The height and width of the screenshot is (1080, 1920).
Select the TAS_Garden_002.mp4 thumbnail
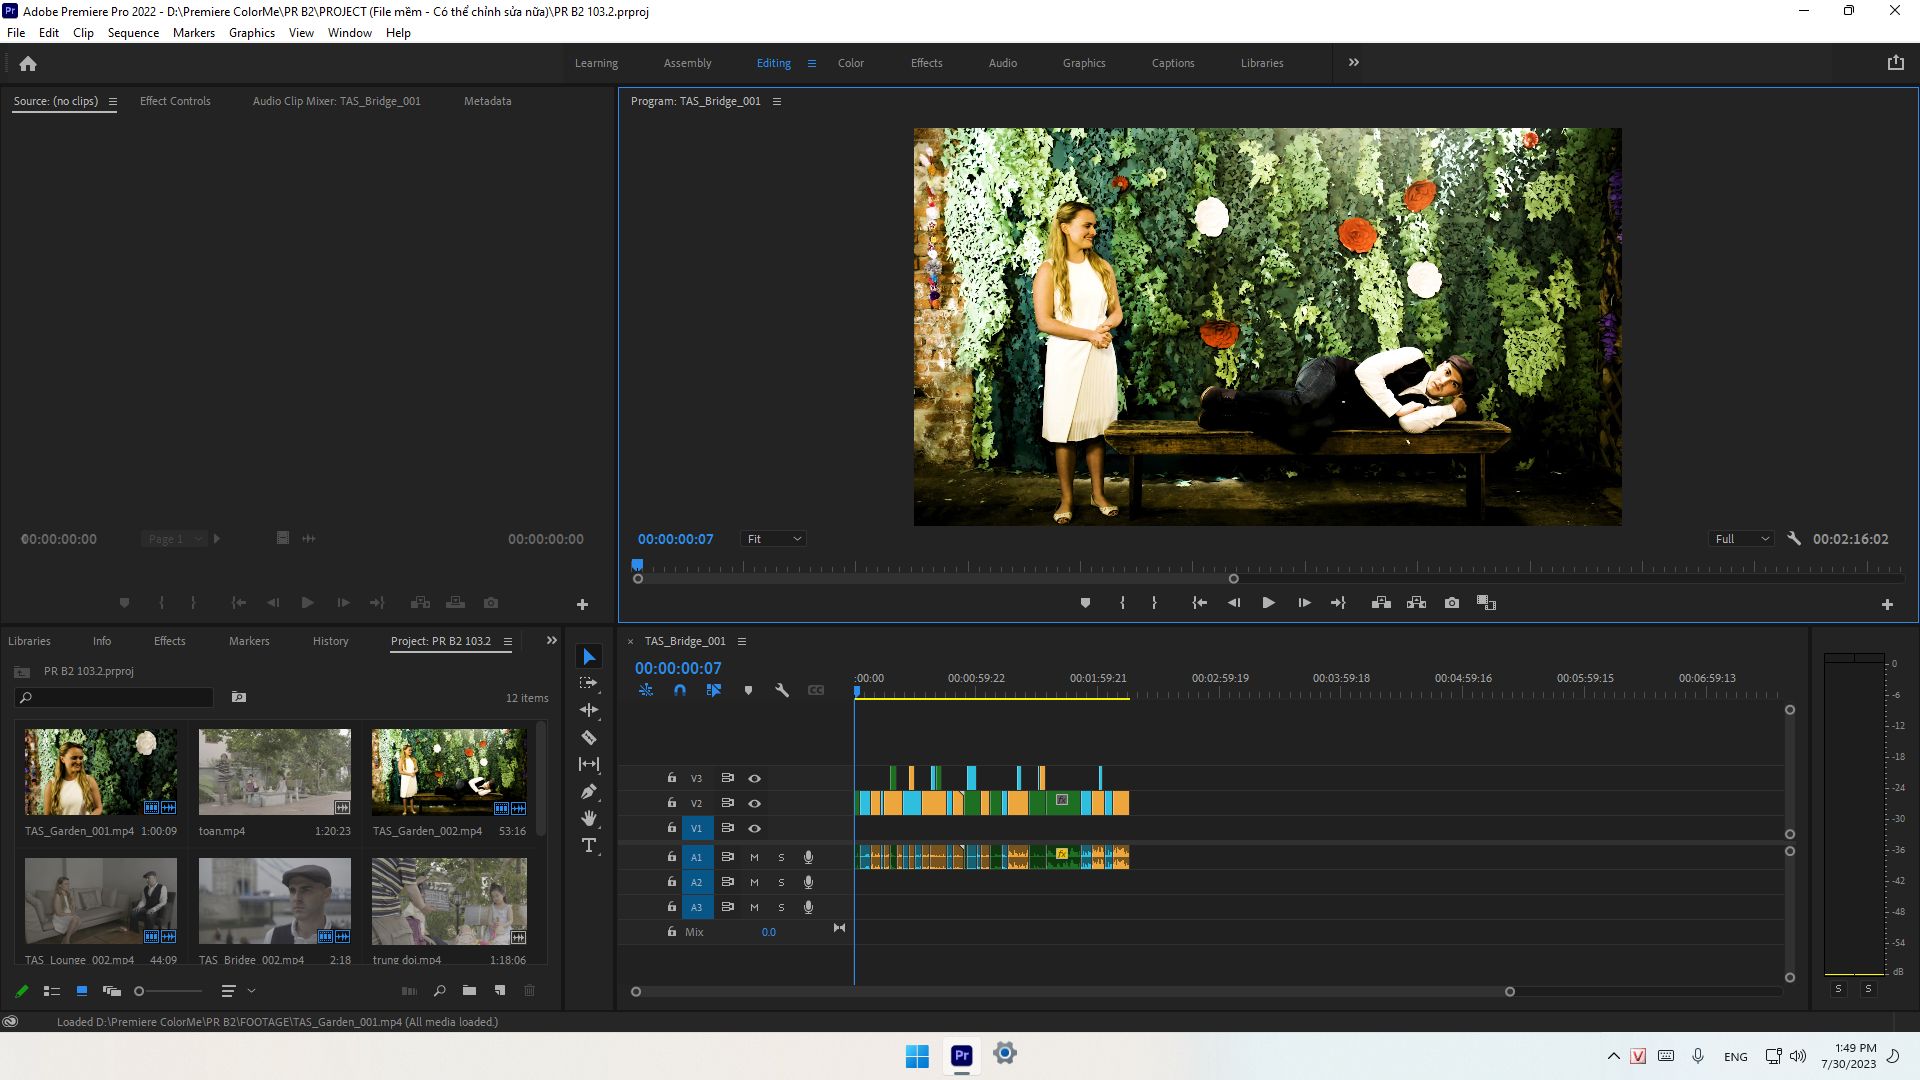[449, 772]
